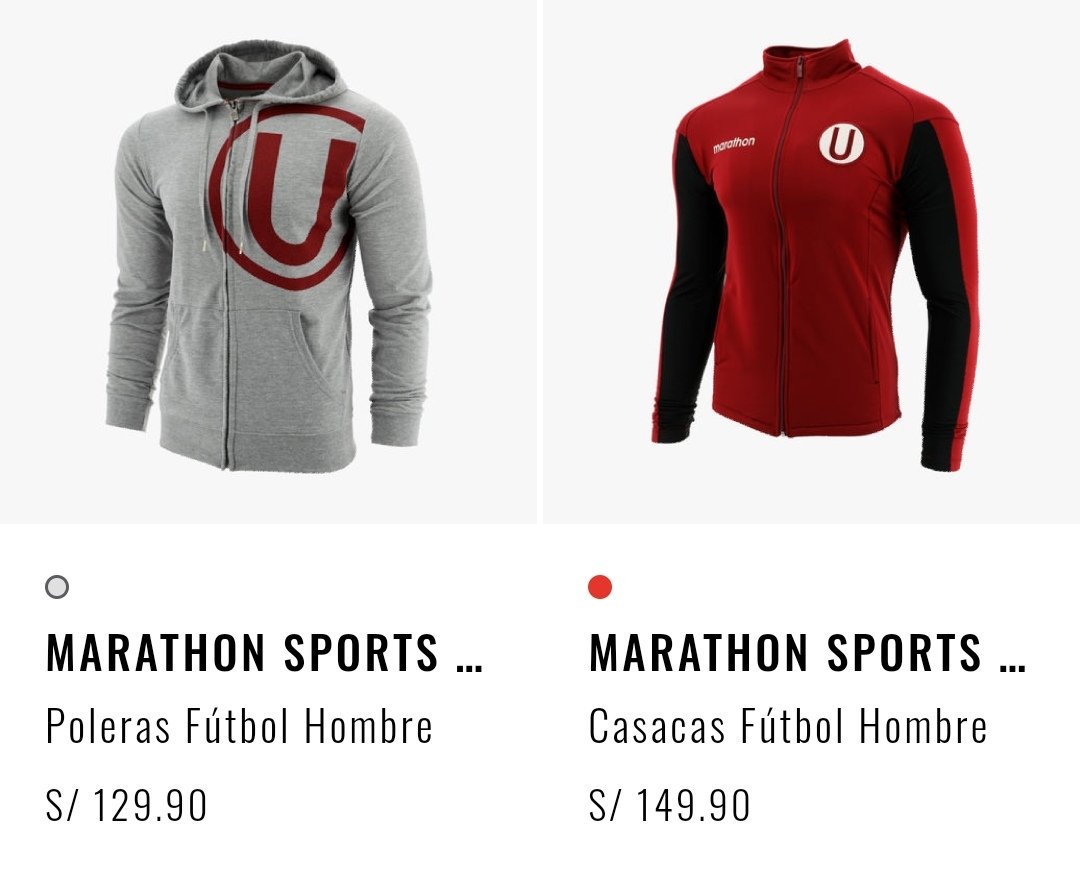Click the ellipsis after the left product title
Viewport: 1080px width, 886px height.
pos(470,667)
